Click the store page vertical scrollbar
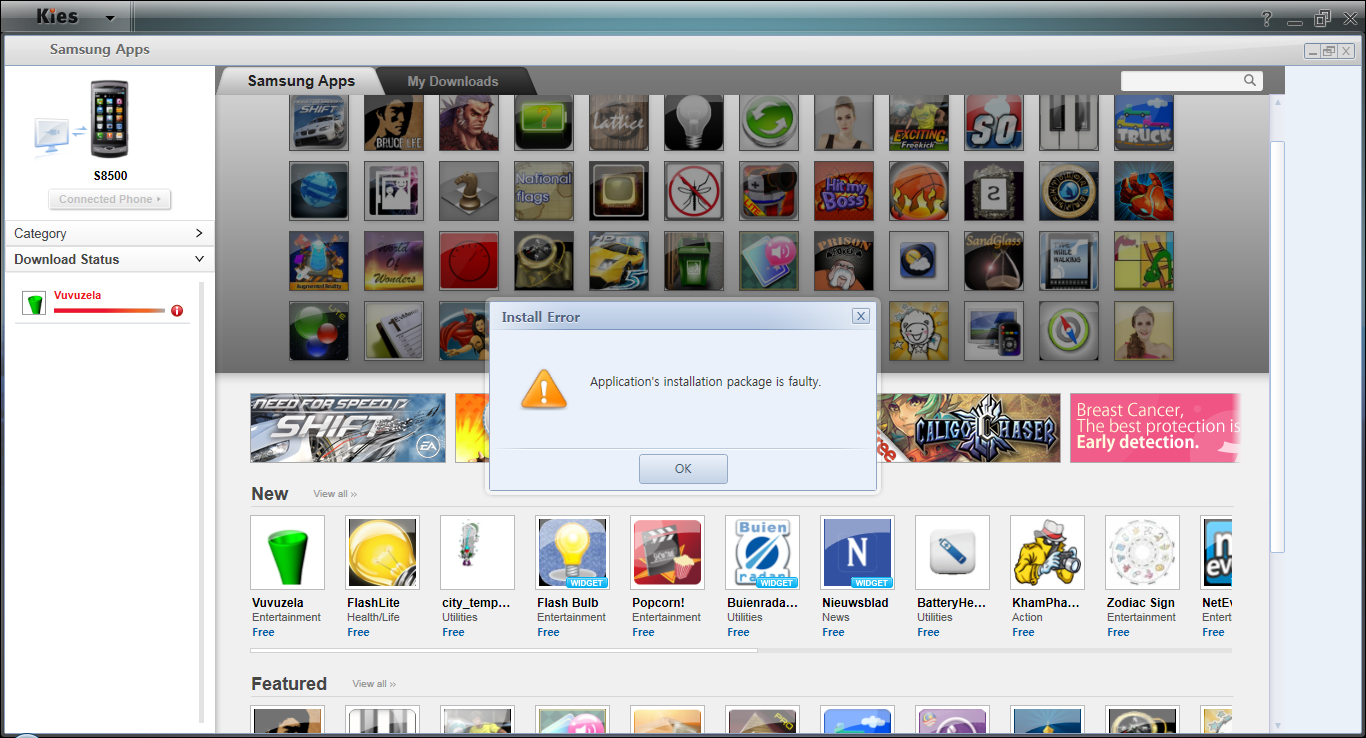Viewport: 1366px width, 738px height. 1276,346
